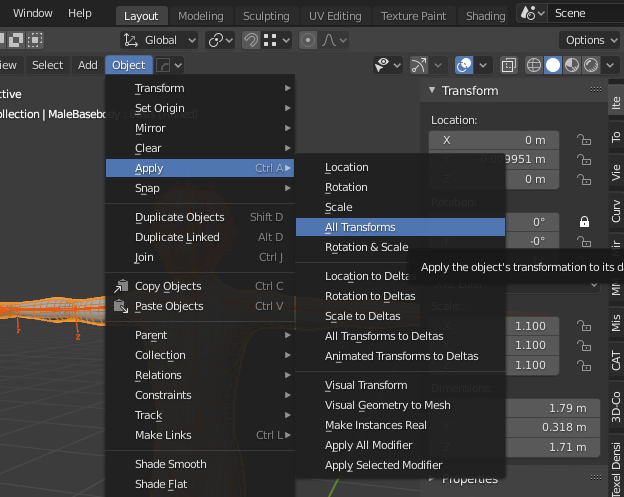
Task: Open the CAT sidebar tab
Action: [616, 360]
